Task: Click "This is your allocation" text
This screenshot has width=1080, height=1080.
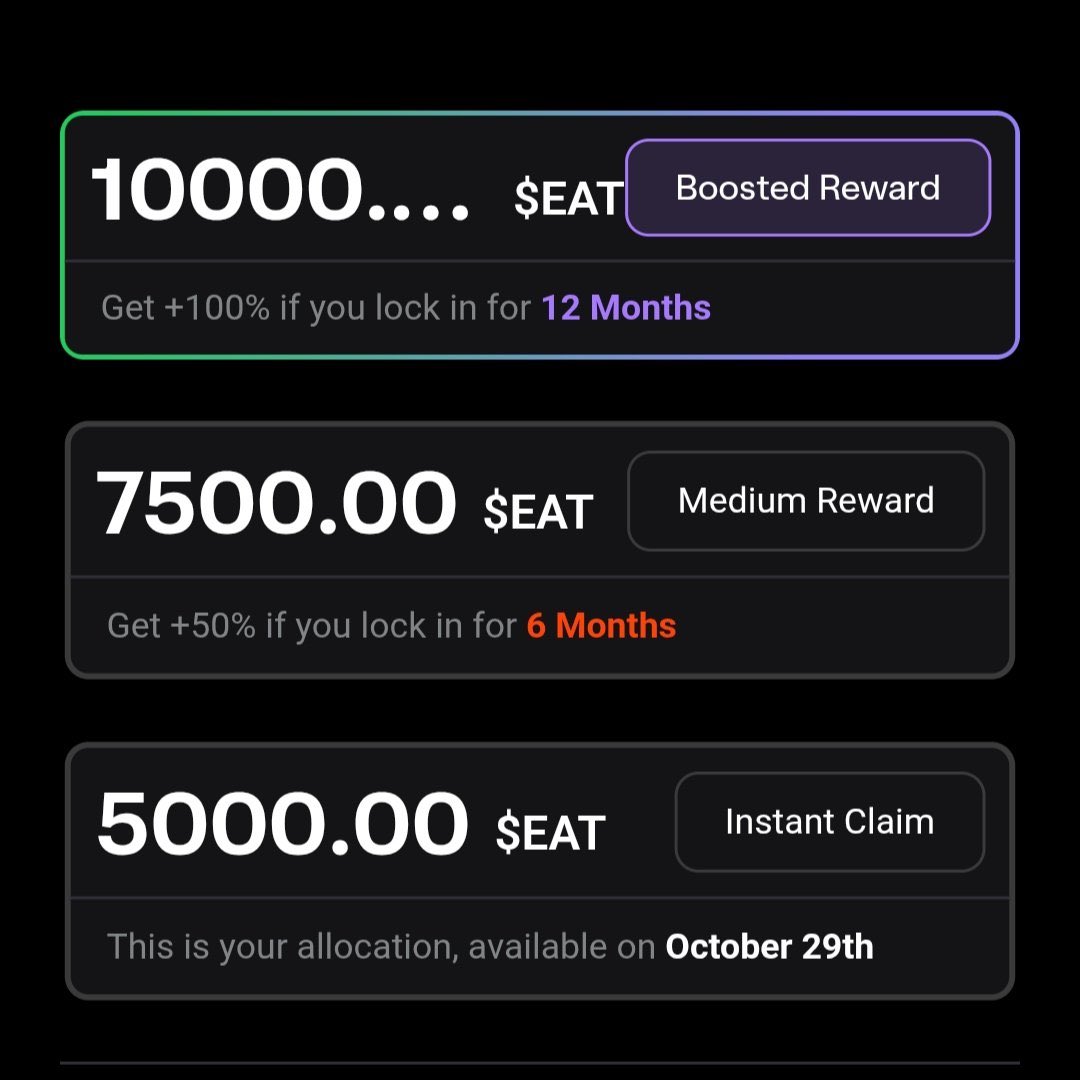Action: click(282, 946)
